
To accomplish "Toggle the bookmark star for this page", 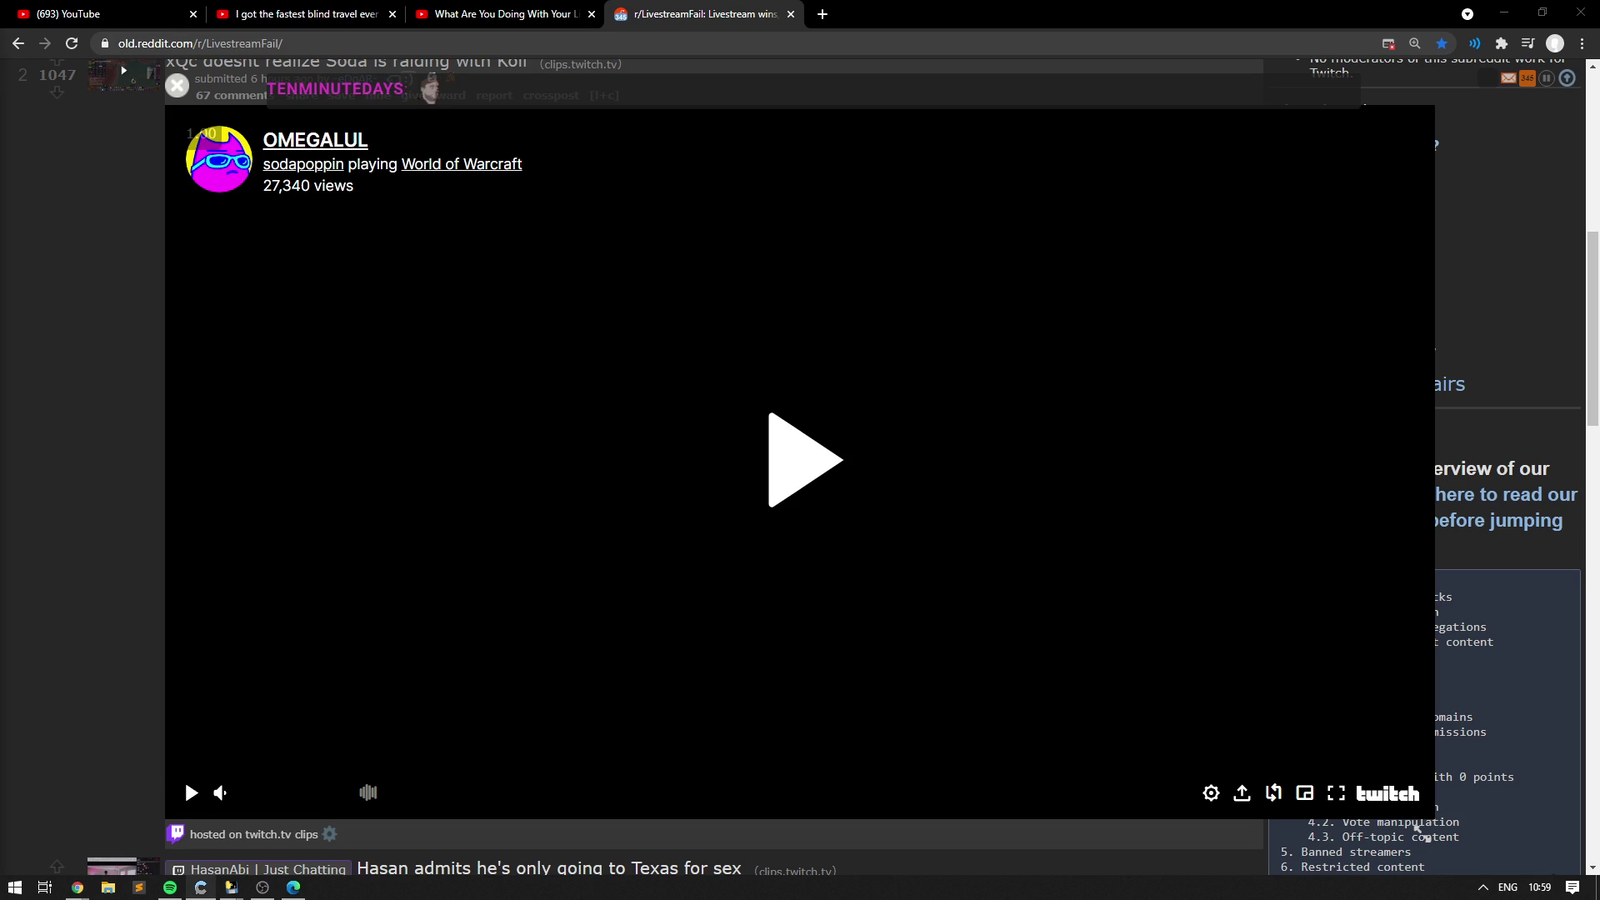I will tap(1441, 43).
